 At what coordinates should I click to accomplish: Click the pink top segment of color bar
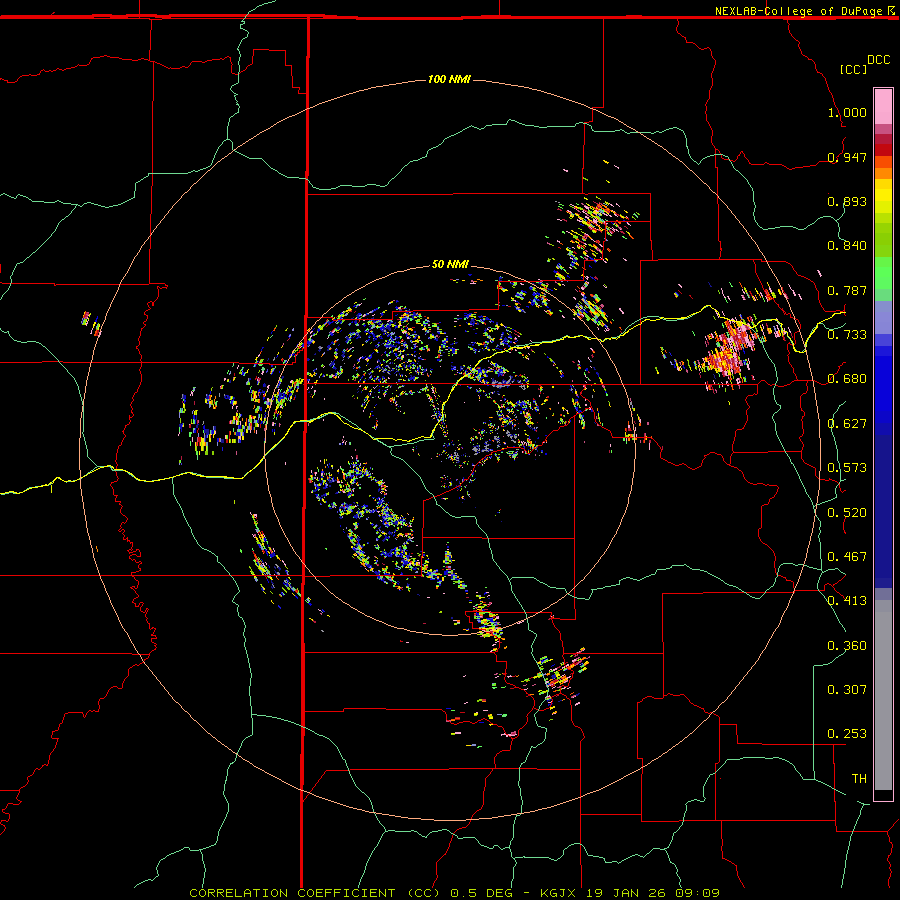(x=883, y=107)
